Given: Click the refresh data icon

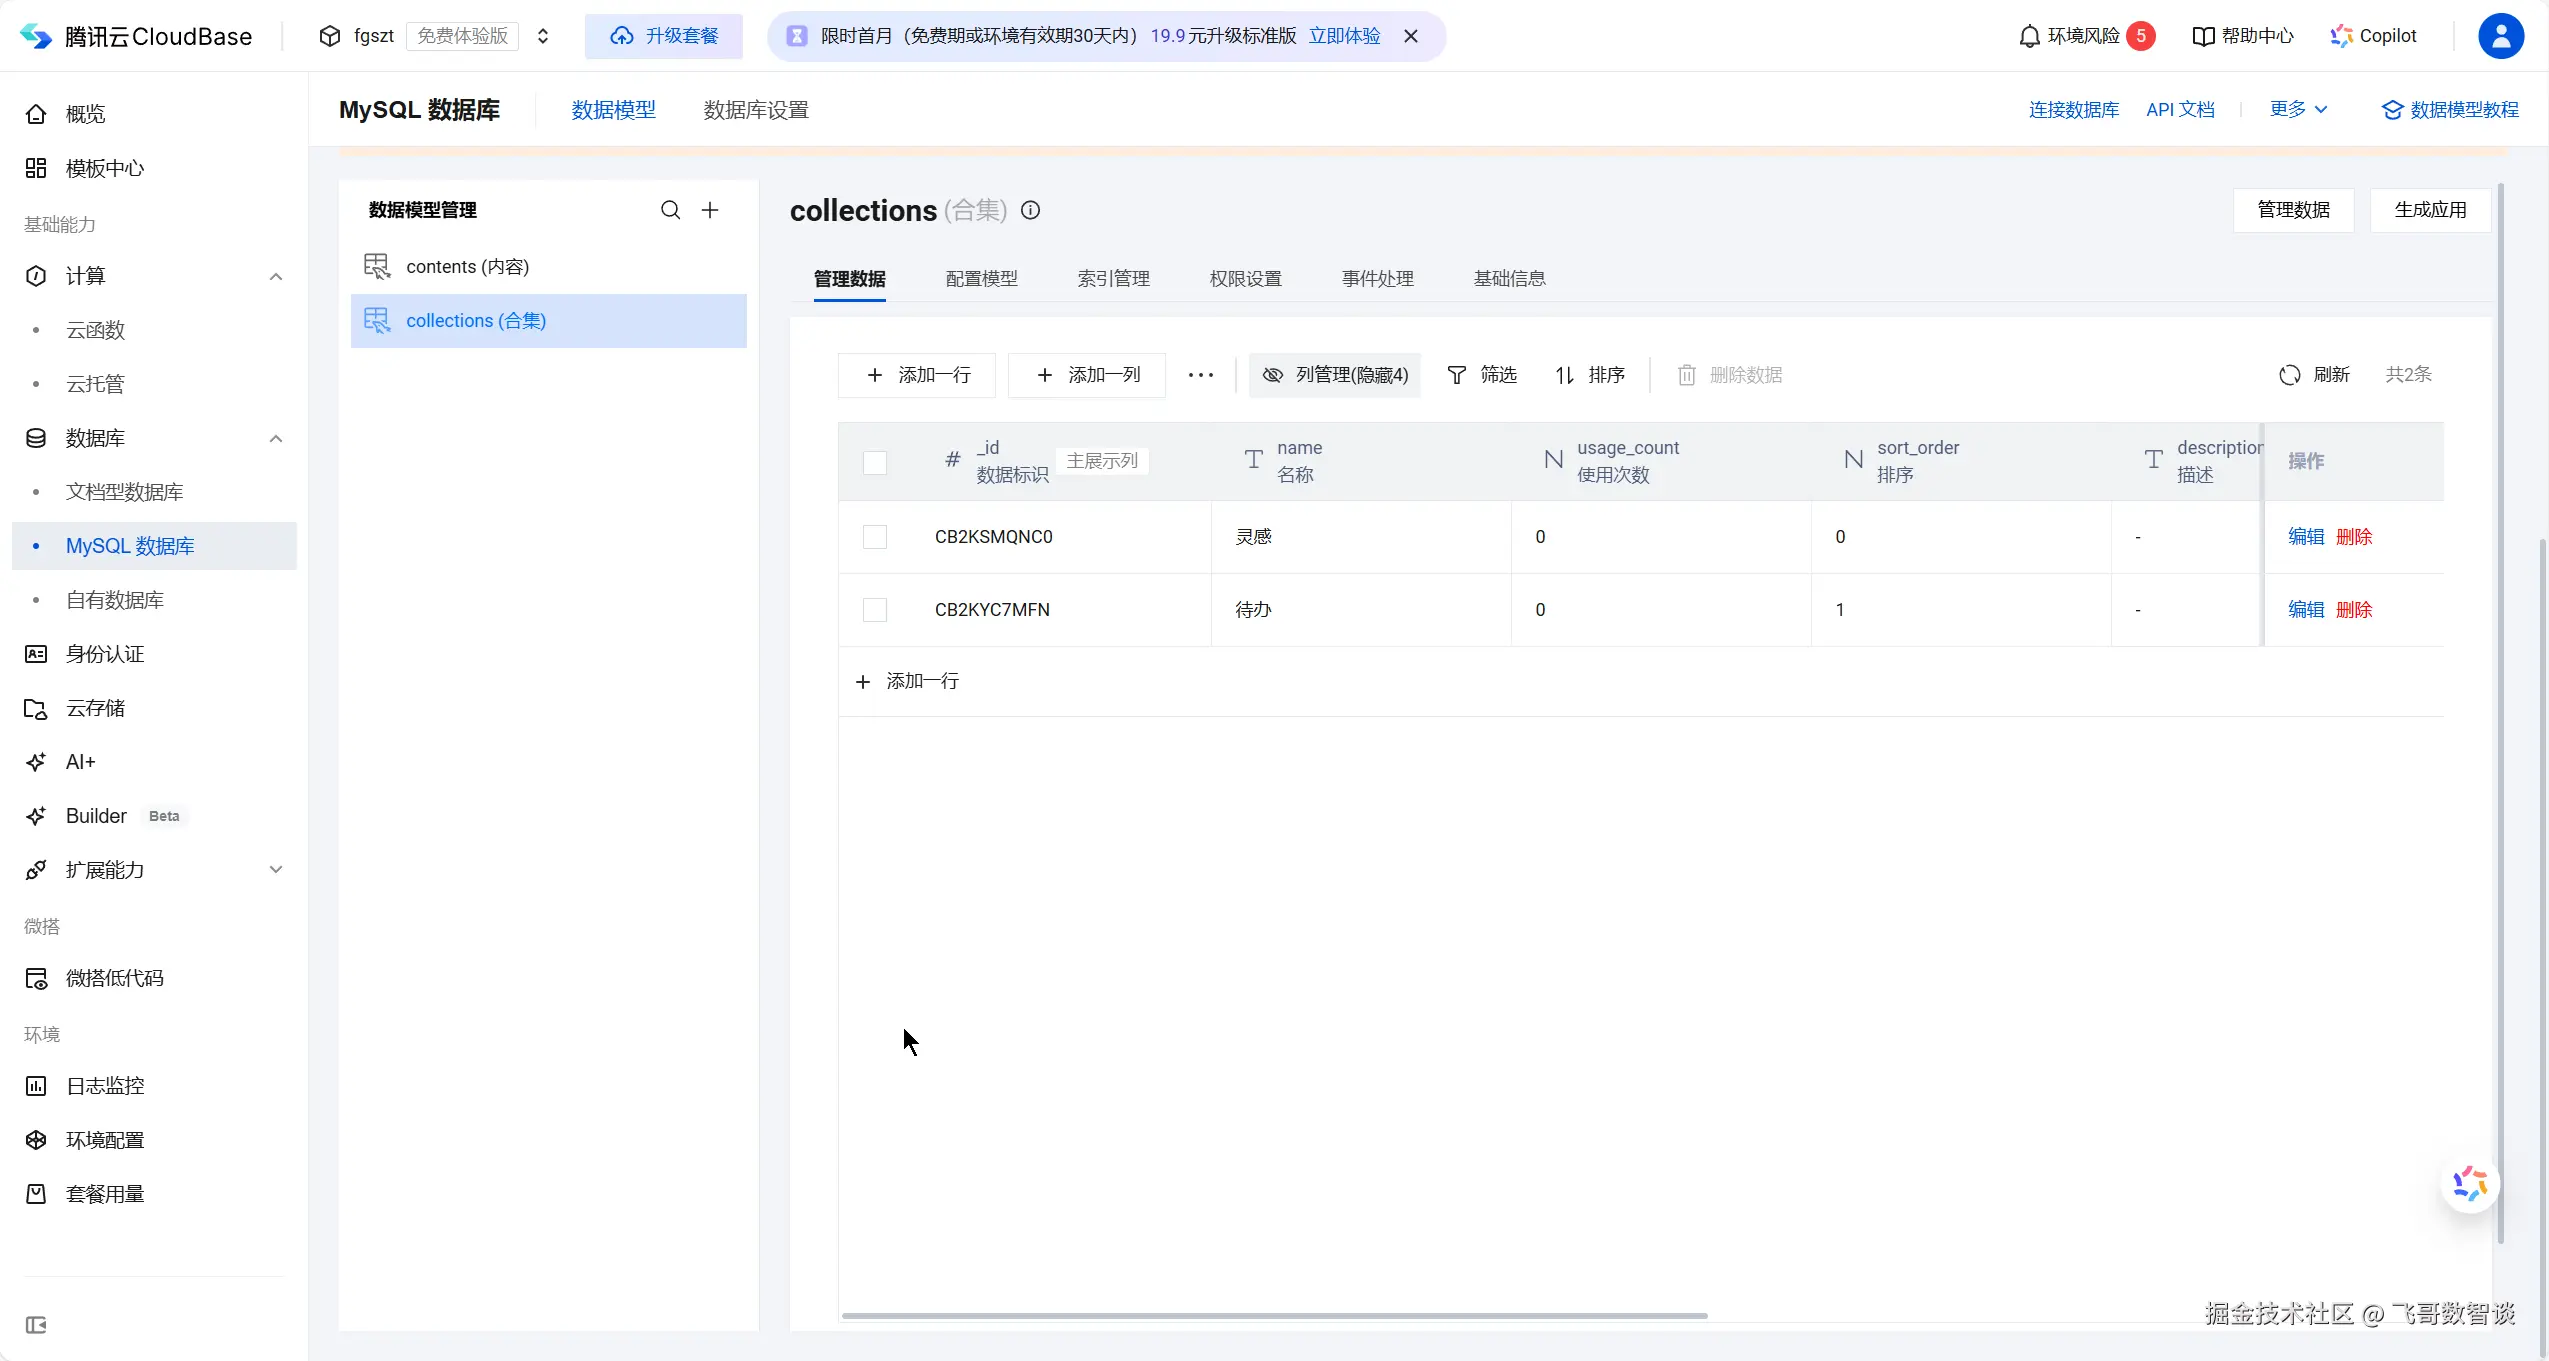Looking at the screenshot, I should (x=2290, y=375).
